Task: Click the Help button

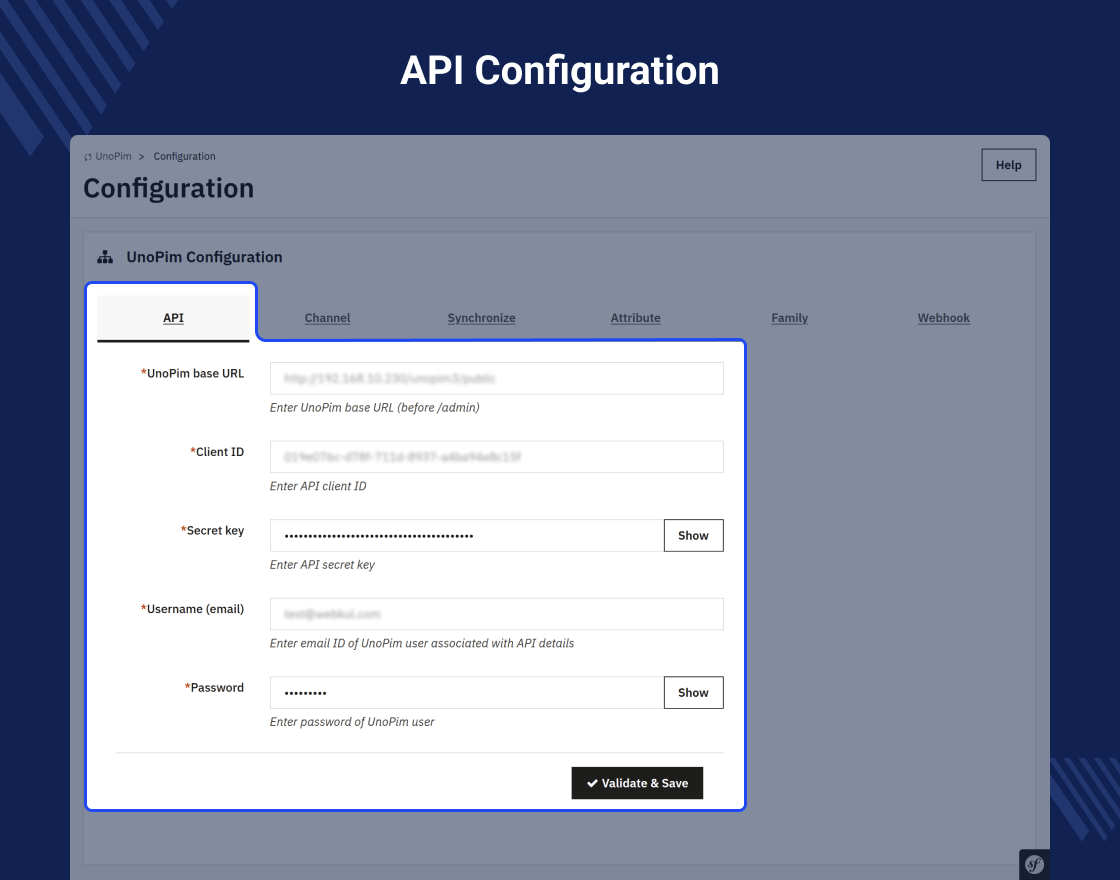Action: (x=1009, y=165)
